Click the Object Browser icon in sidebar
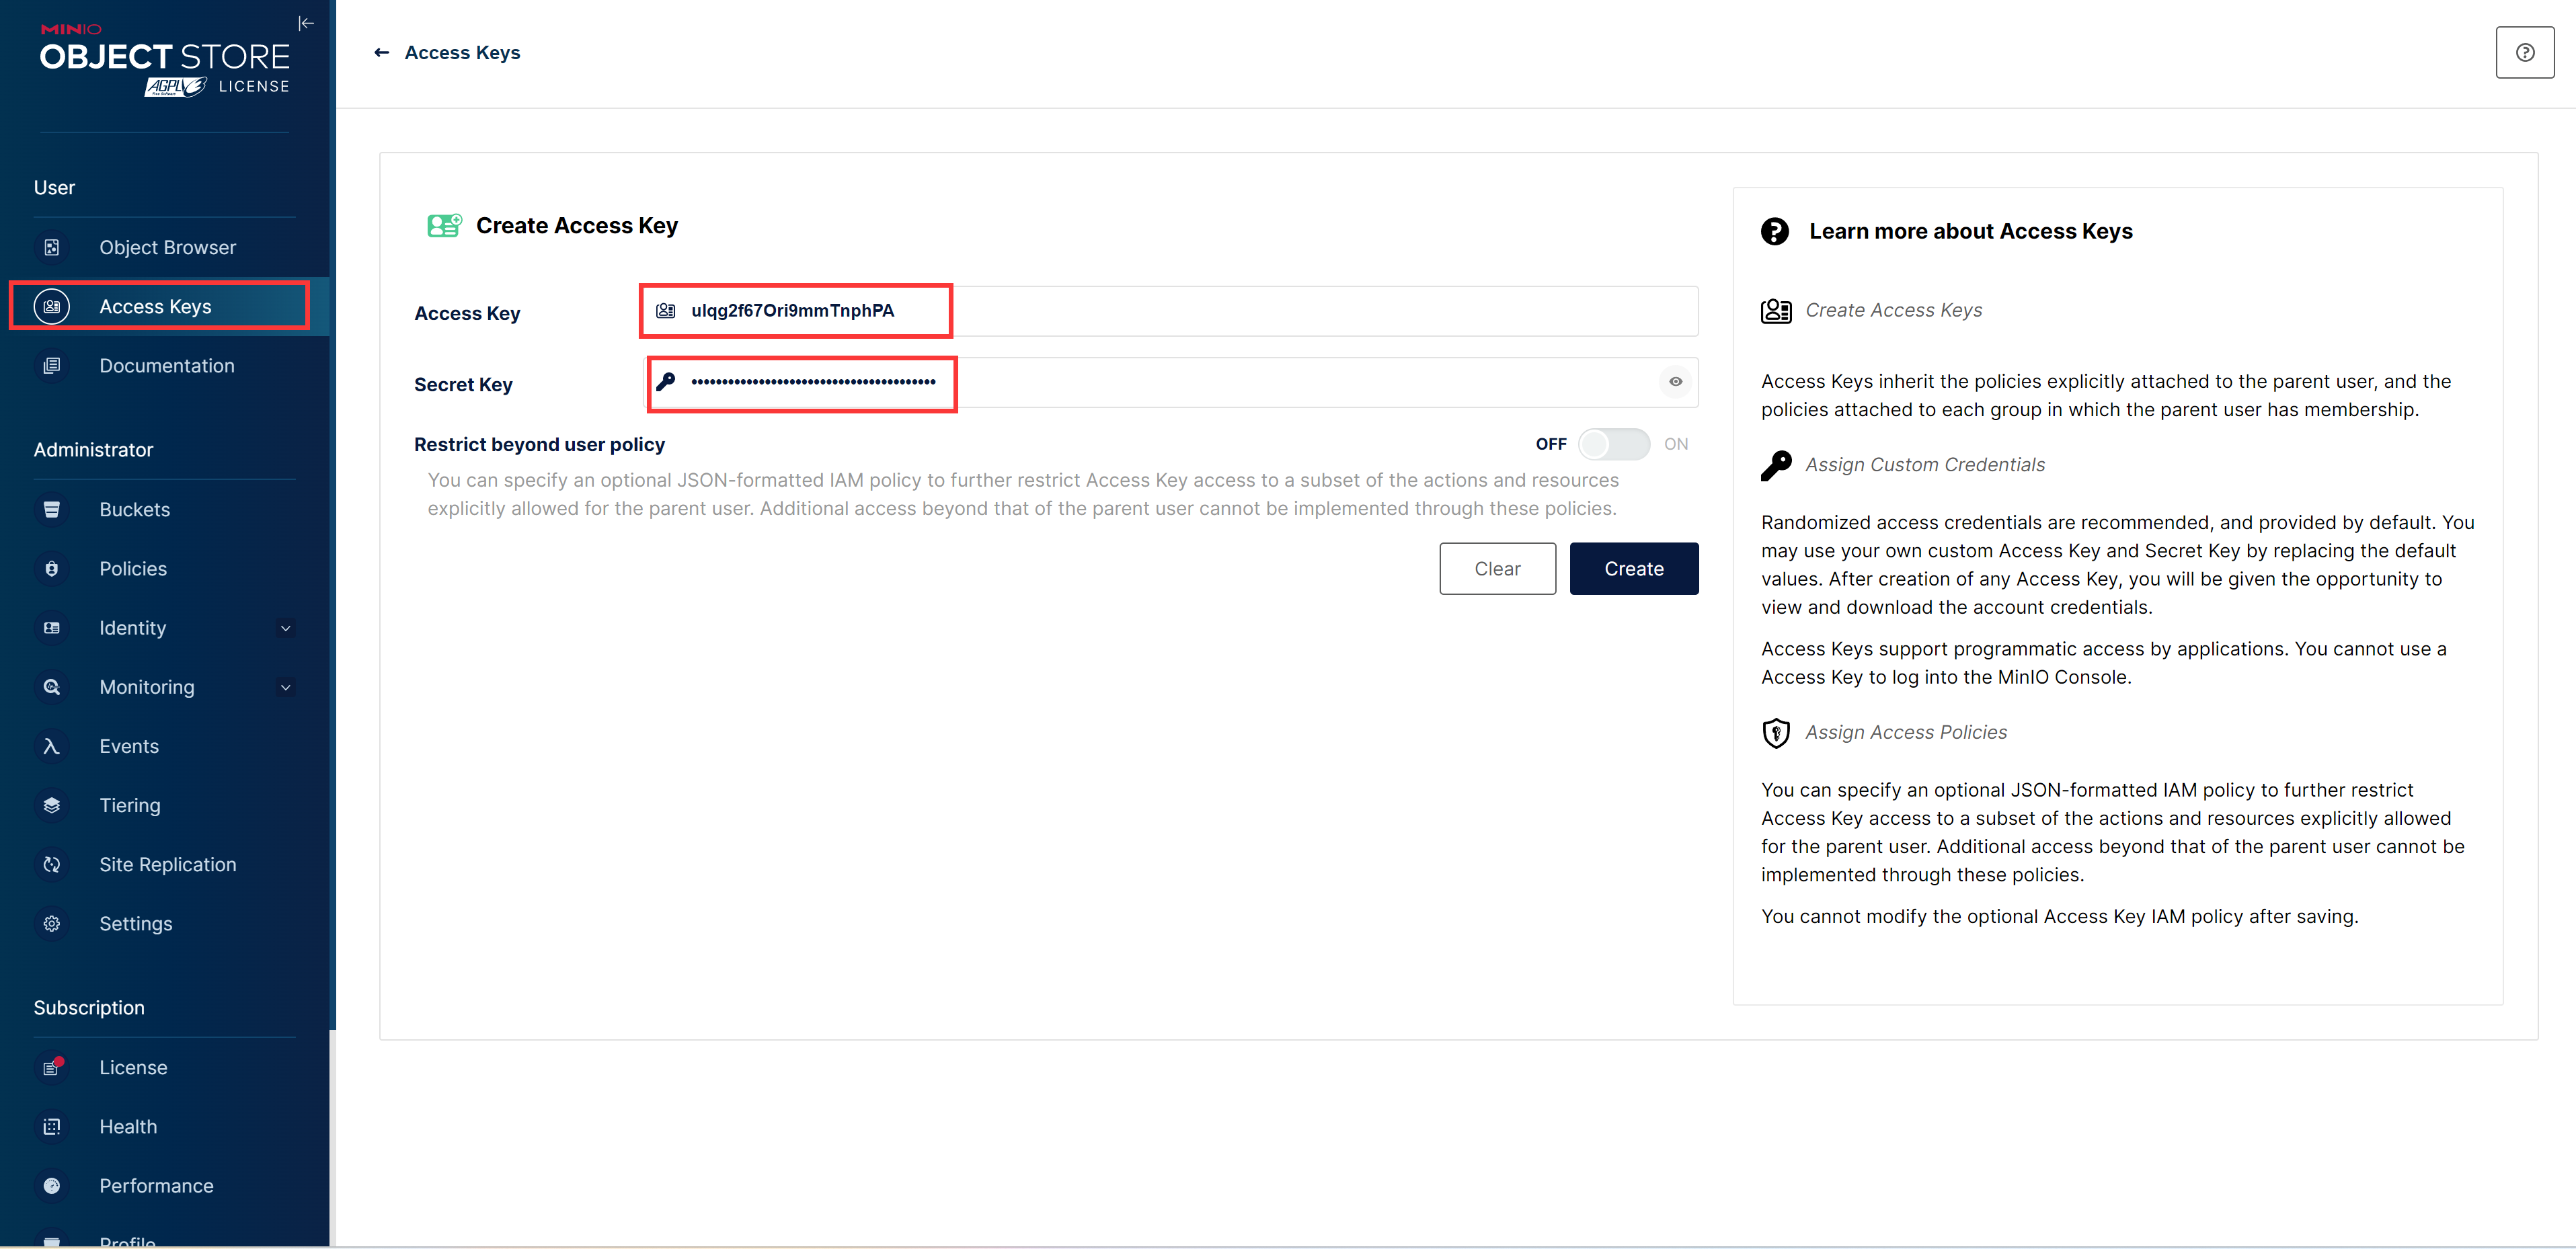2576x1249 pixels. coord(51,247)
